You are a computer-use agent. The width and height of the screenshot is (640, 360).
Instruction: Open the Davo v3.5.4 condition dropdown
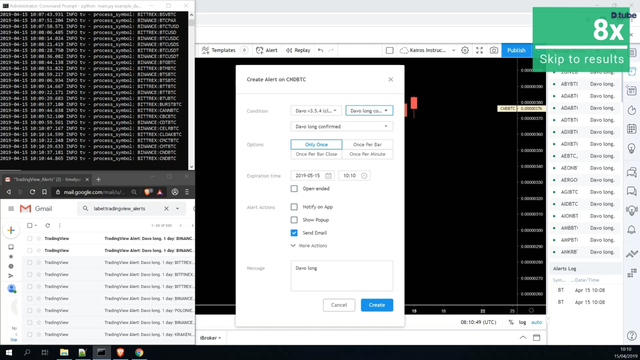coord(316,111)
